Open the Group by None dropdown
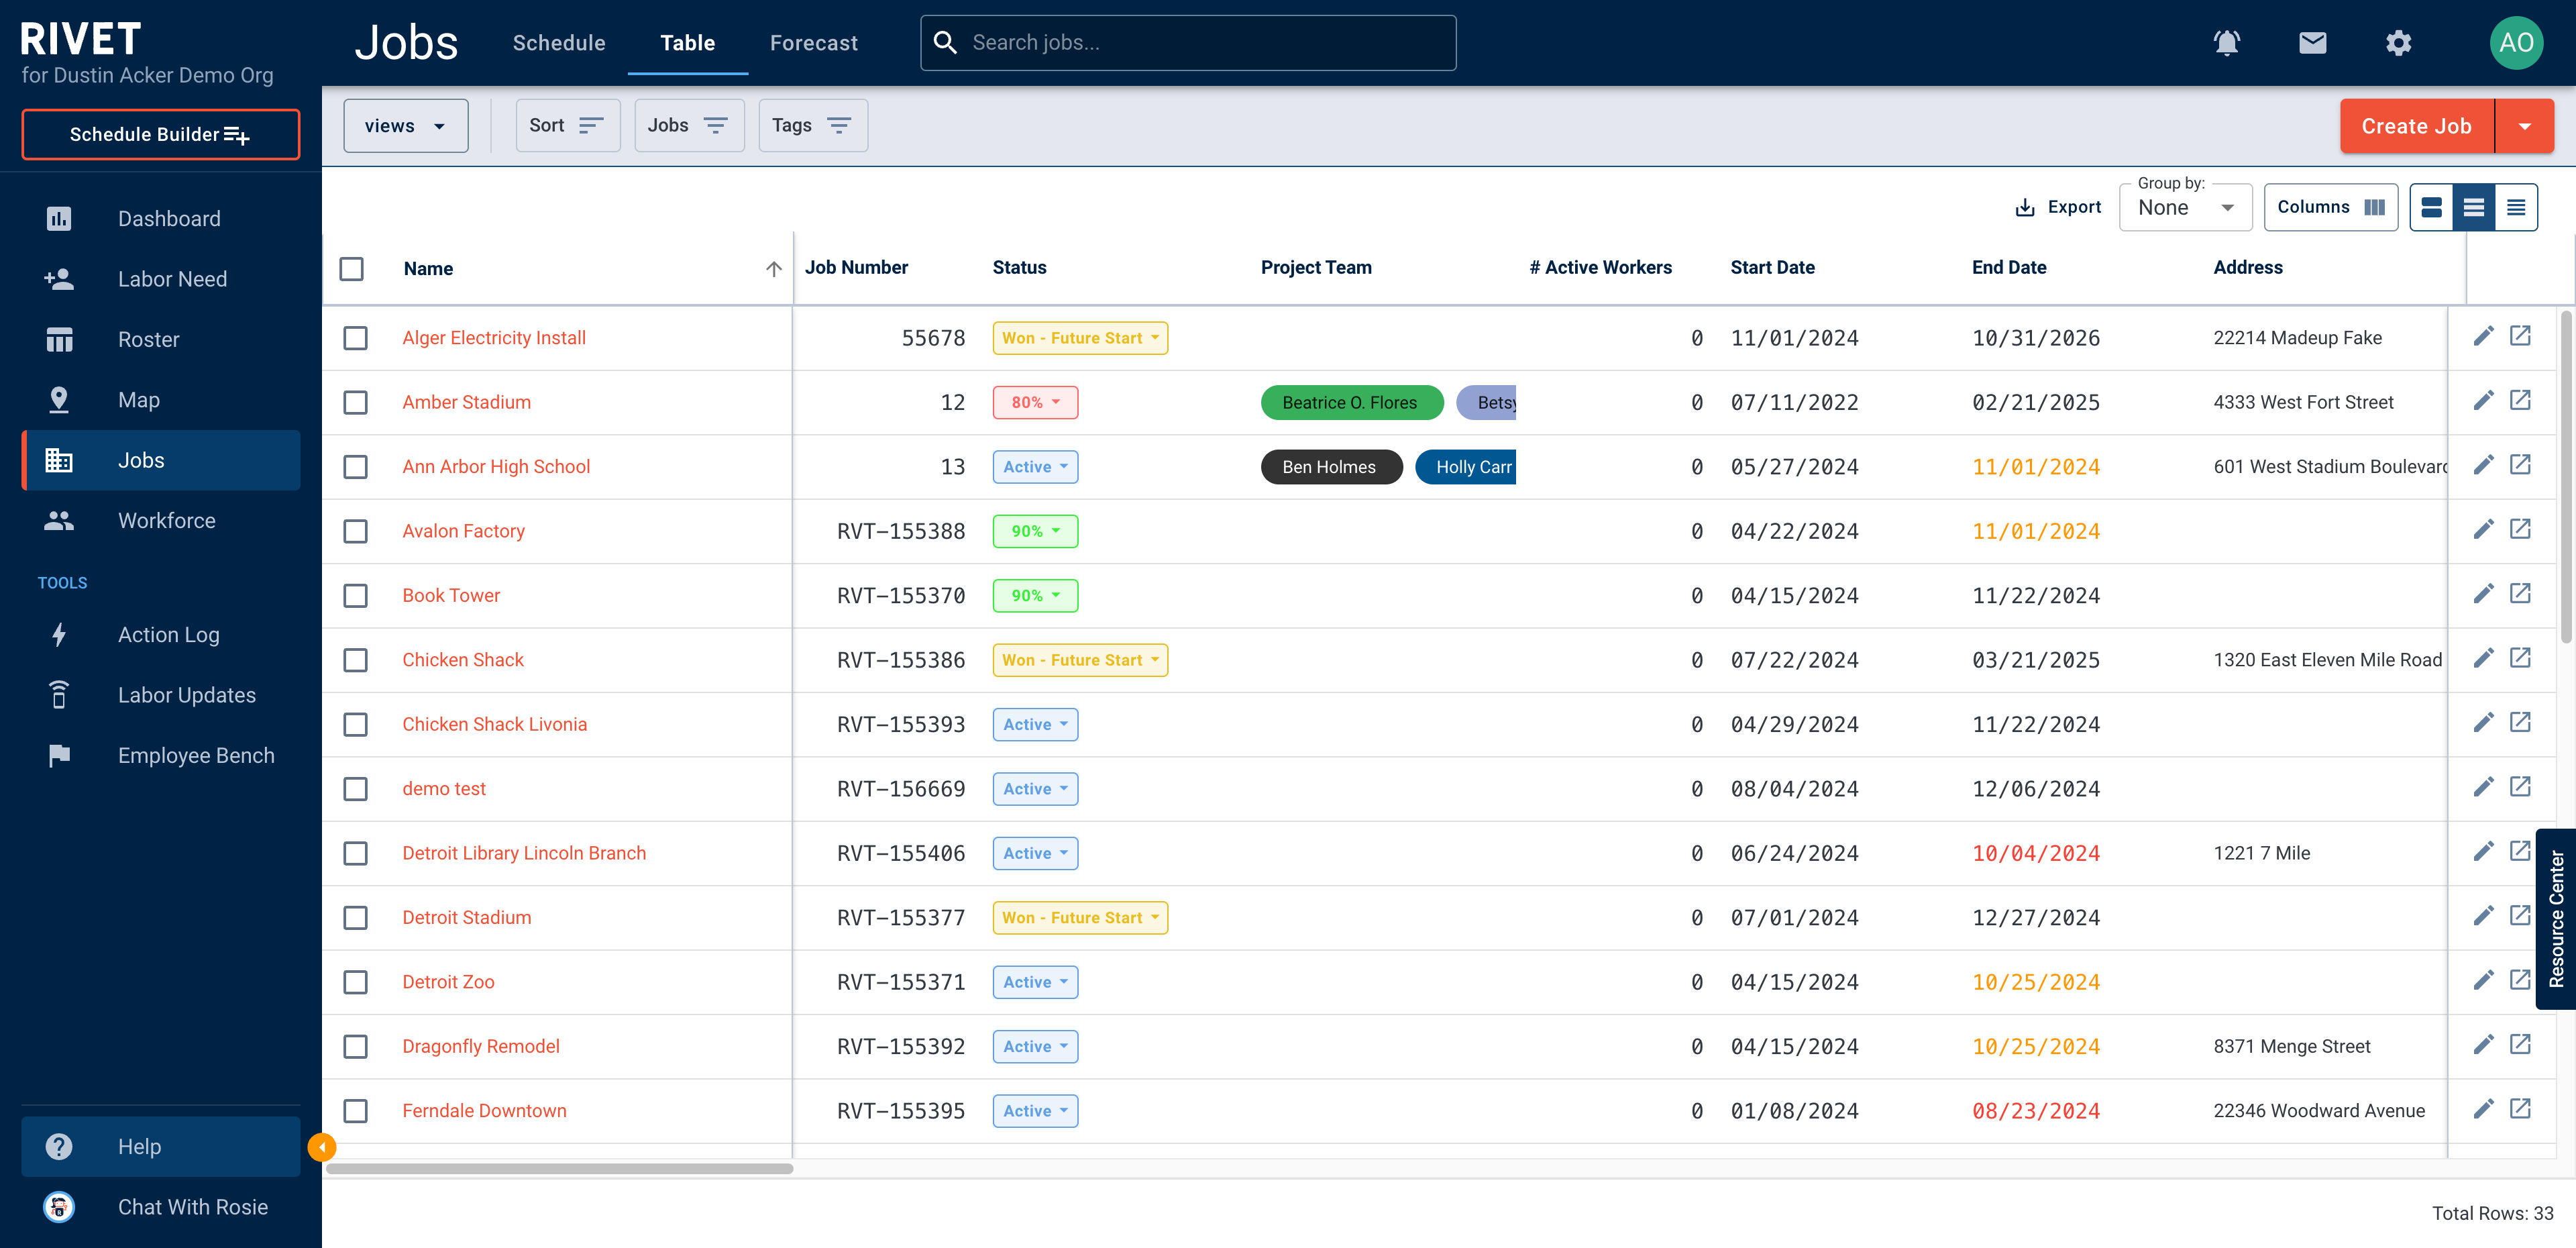 2185,207
